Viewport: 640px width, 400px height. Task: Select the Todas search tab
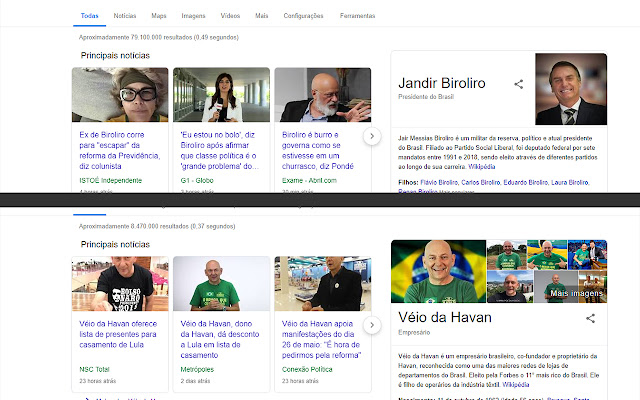point(89,16)
